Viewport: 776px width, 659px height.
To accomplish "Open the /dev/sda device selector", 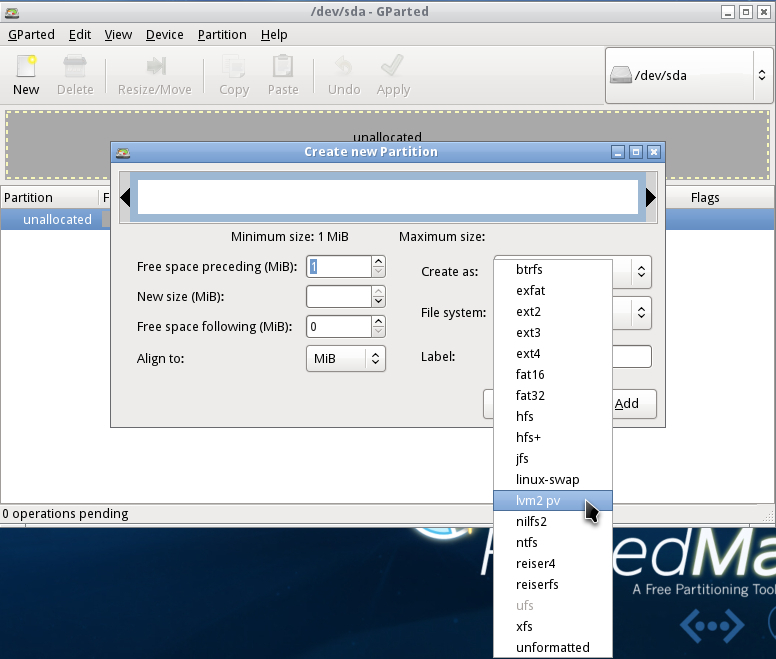I will coord(688,75).
